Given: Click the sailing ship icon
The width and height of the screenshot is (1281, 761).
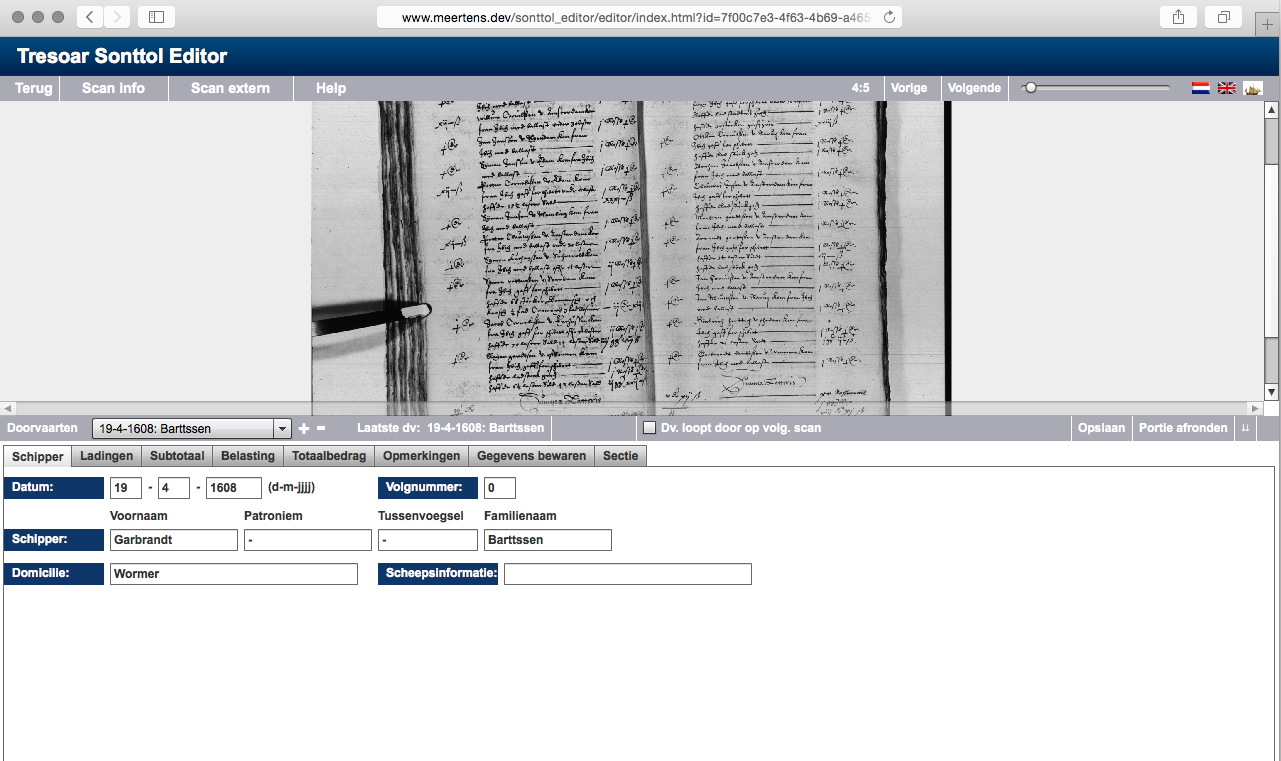Looking at the screenshot, I should point(1252,88).
